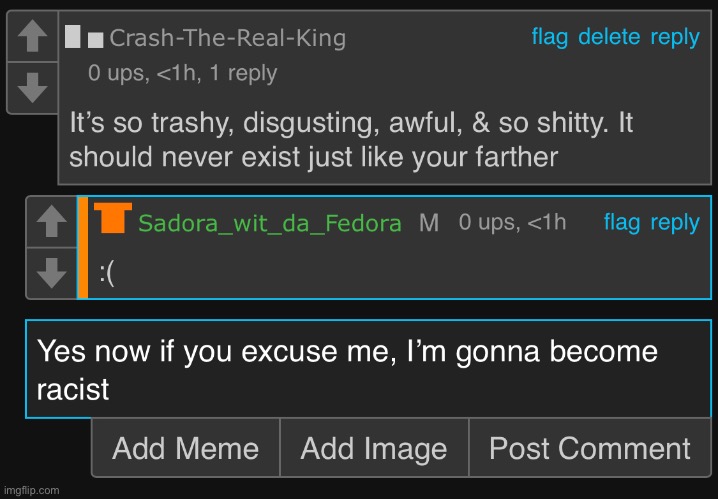Downvote Crash-The-Real-King's comment

[x=32, y=90]
